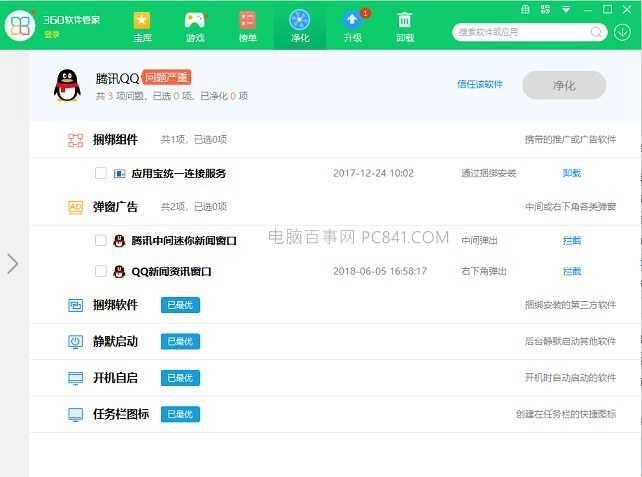
Task: Tick the 腾讯中间迷你新闻窗口 checkbox
Action: (100, 241)
